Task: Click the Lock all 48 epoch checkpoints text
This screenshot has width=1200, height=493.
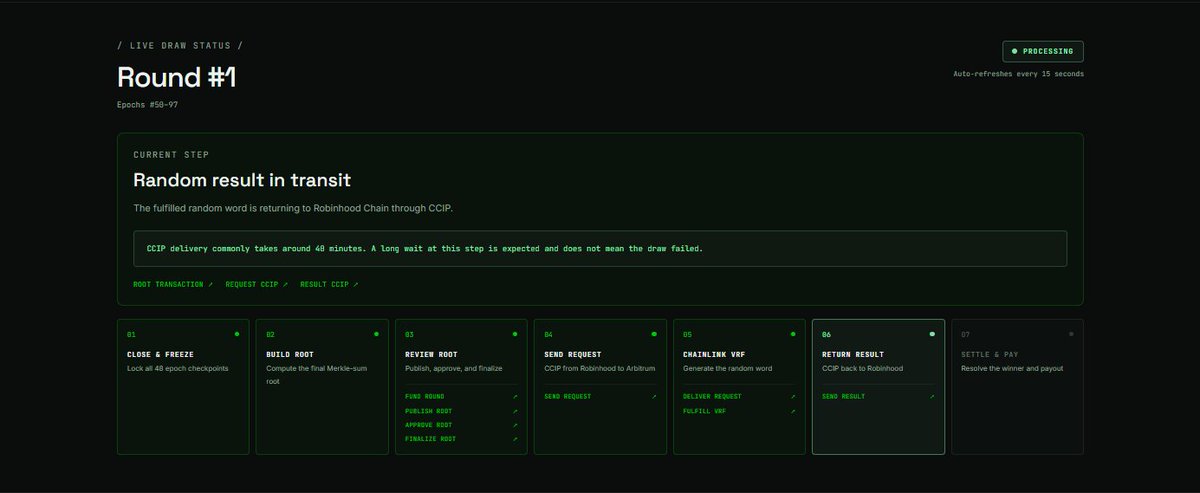Action: click(x=178, y=369)
